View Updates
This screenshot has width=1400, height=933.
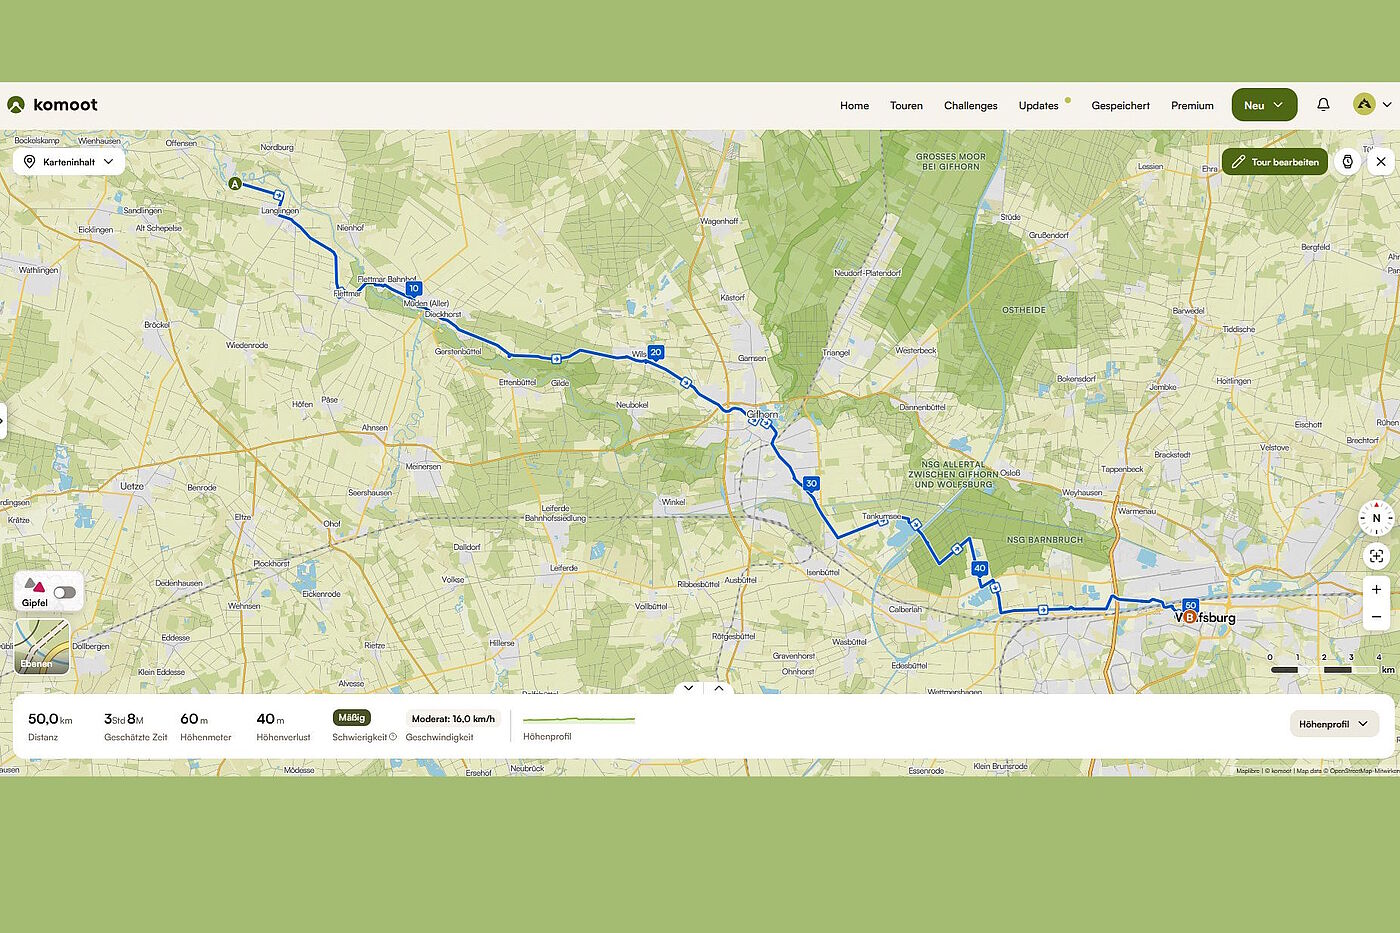(x=1039, y=106)
